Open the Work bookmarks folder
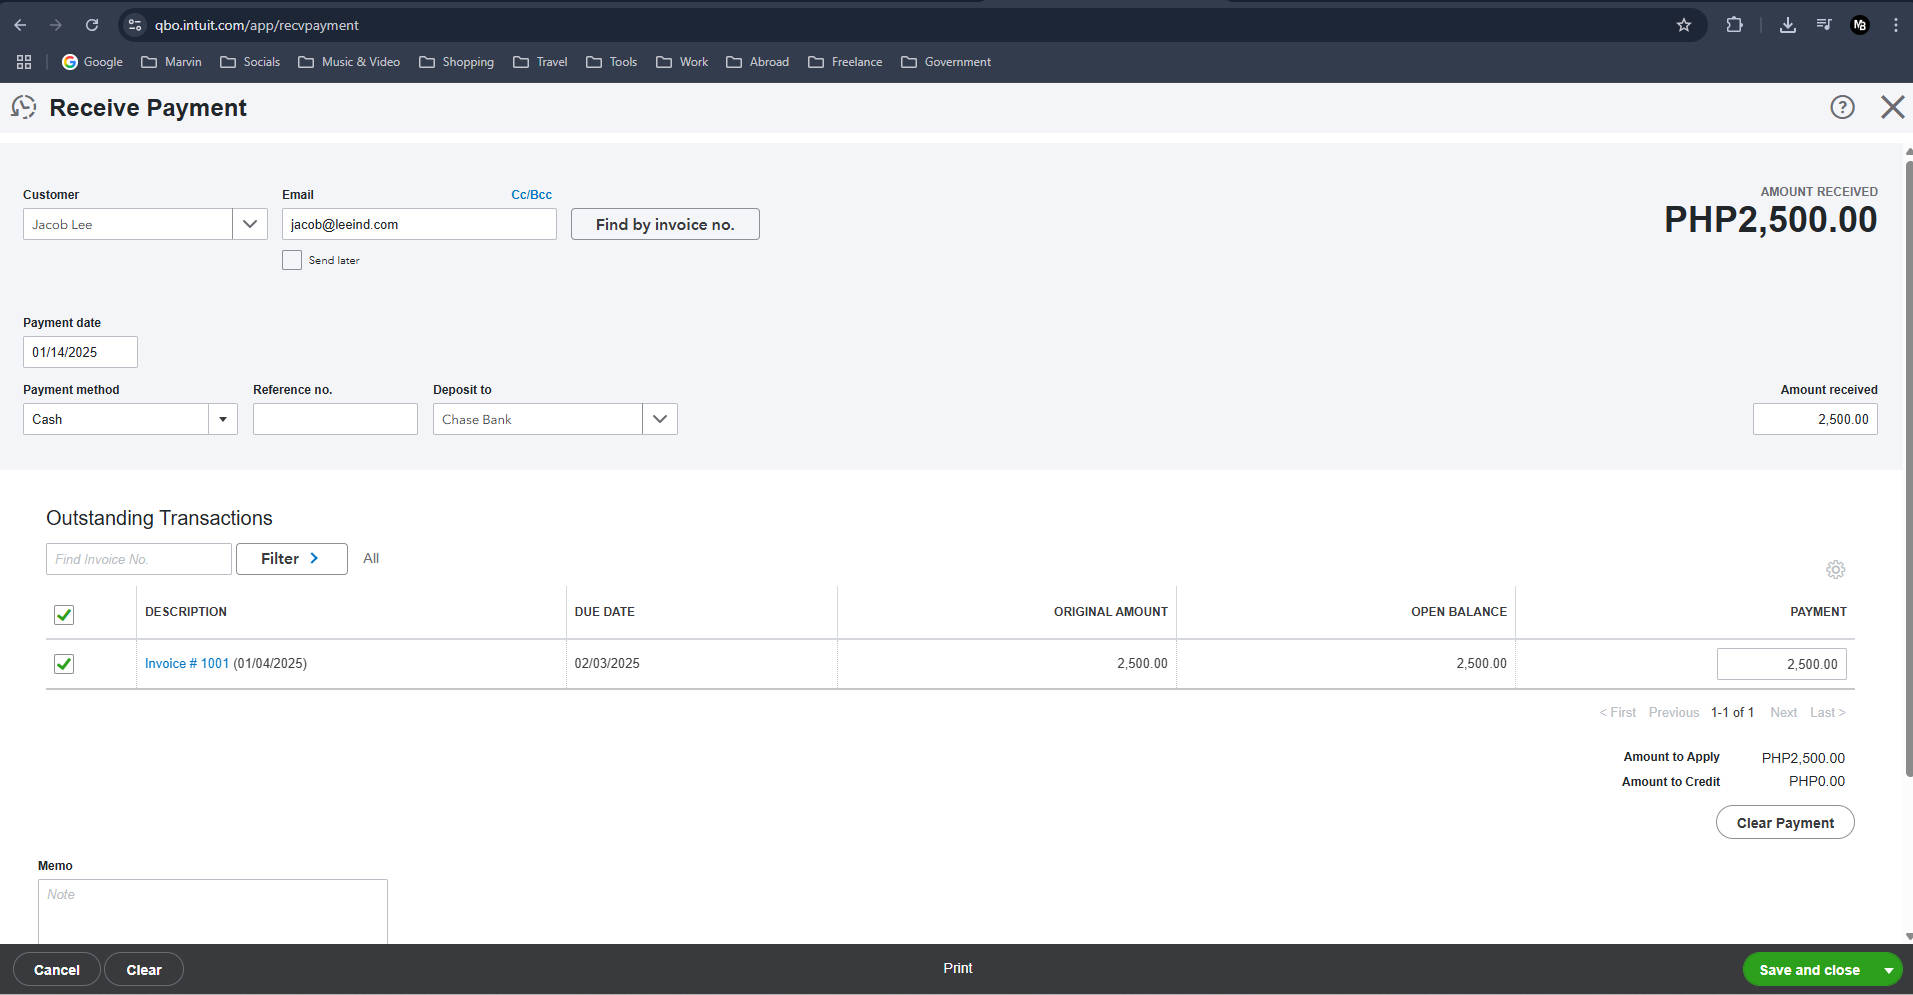 point(682,62)
